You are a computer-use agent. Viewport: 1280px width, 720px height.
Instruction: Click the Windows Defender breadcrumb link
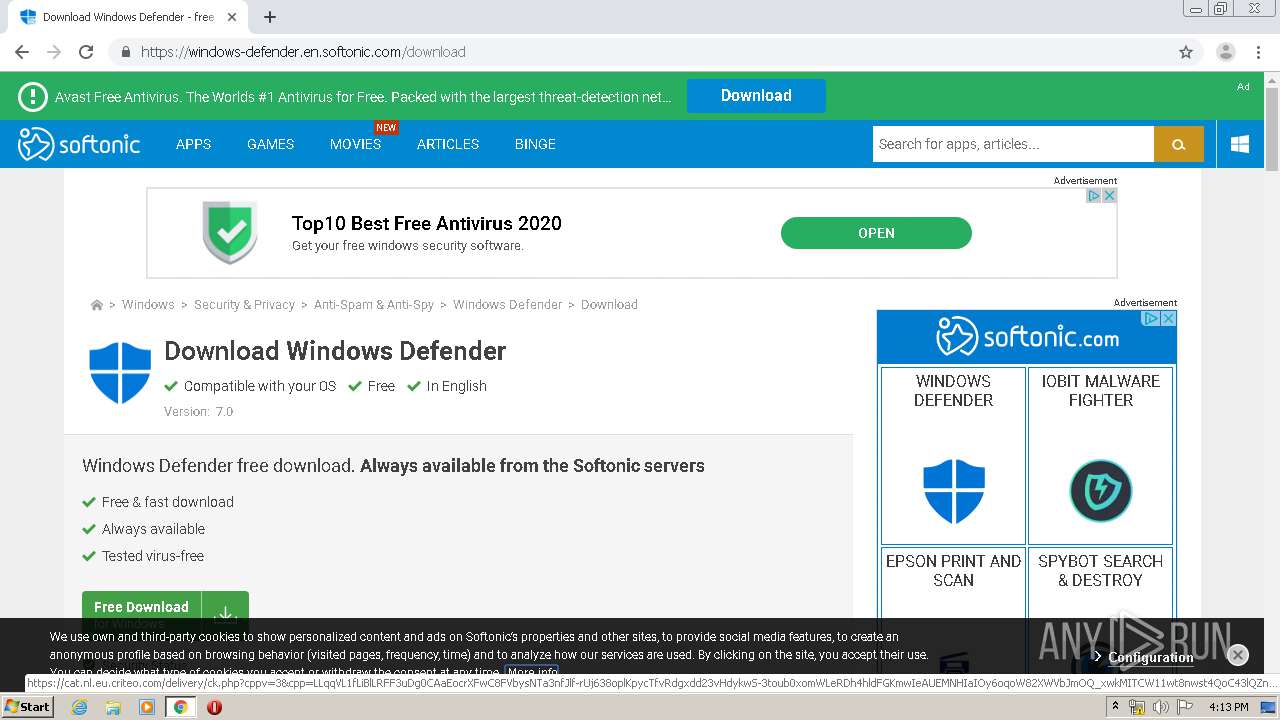coord(507,305)
